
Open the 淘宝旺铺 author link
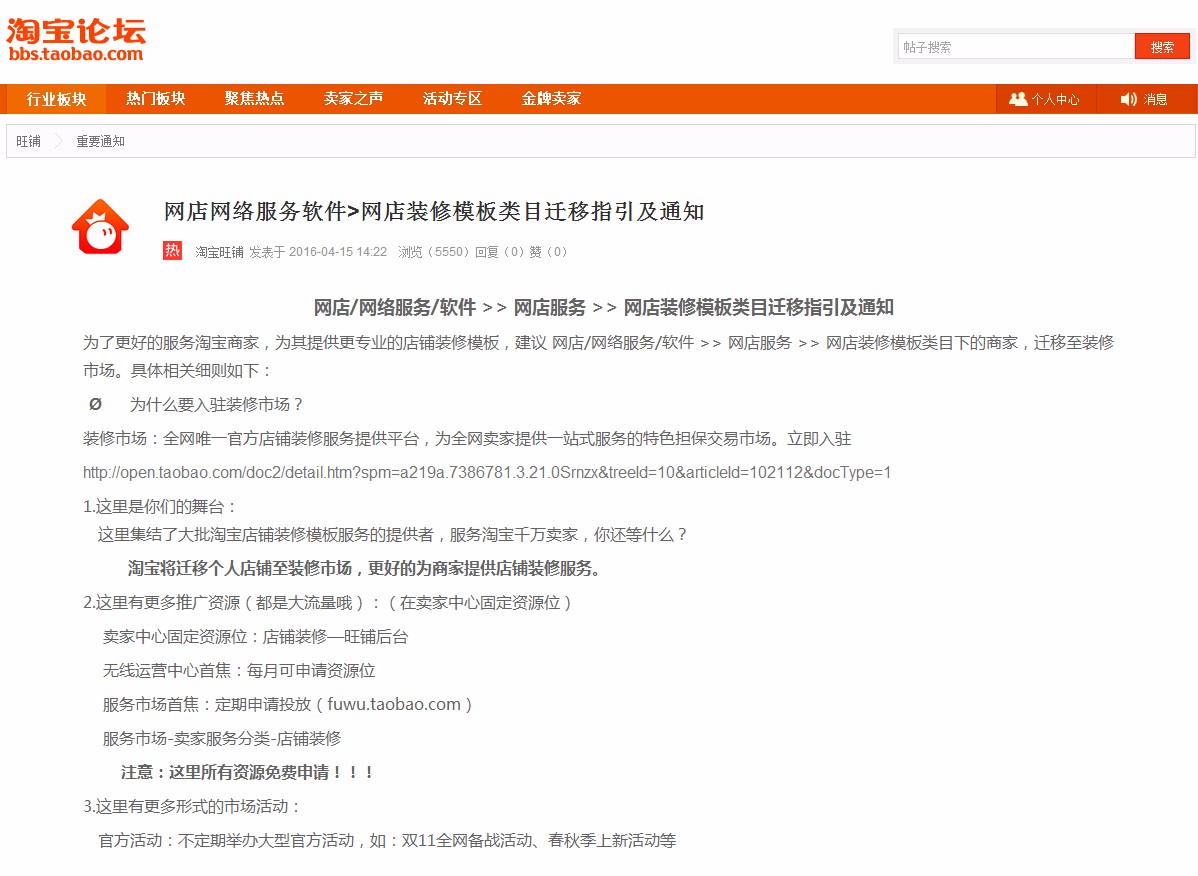pos(219,252)
